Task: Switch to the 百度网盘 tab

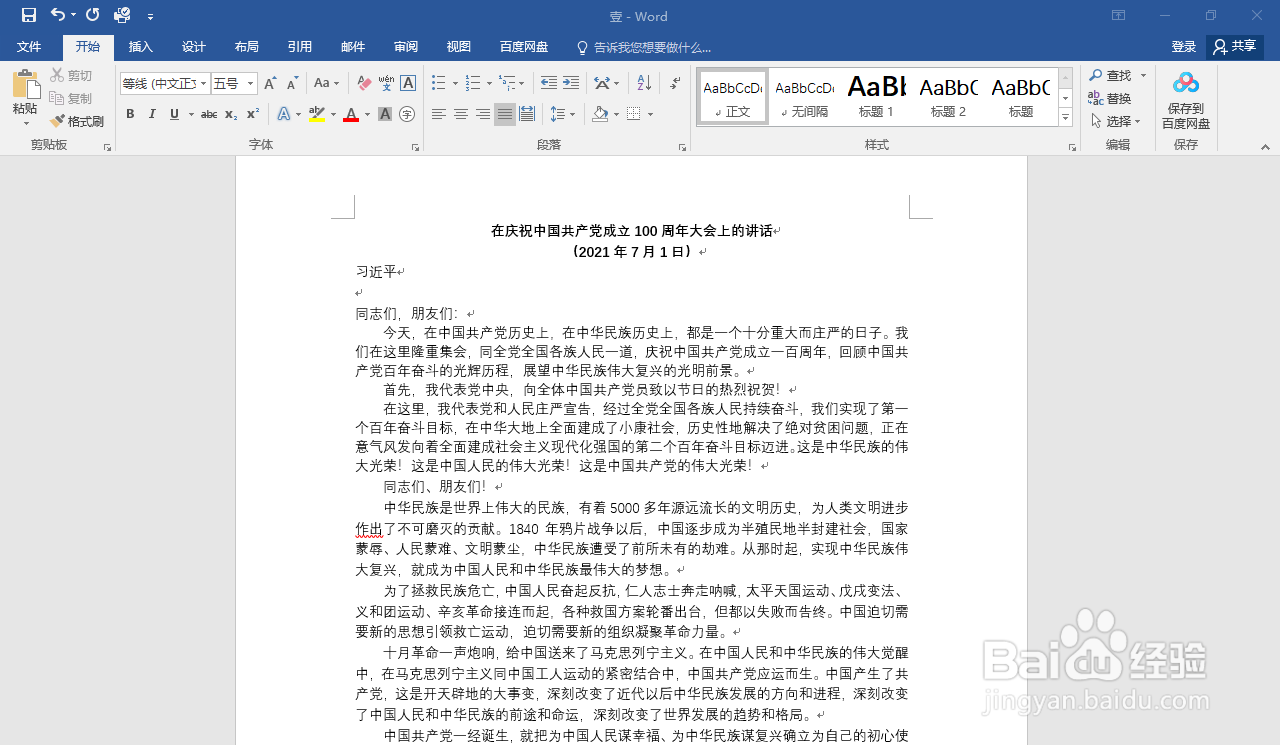Action: point(524,47)
